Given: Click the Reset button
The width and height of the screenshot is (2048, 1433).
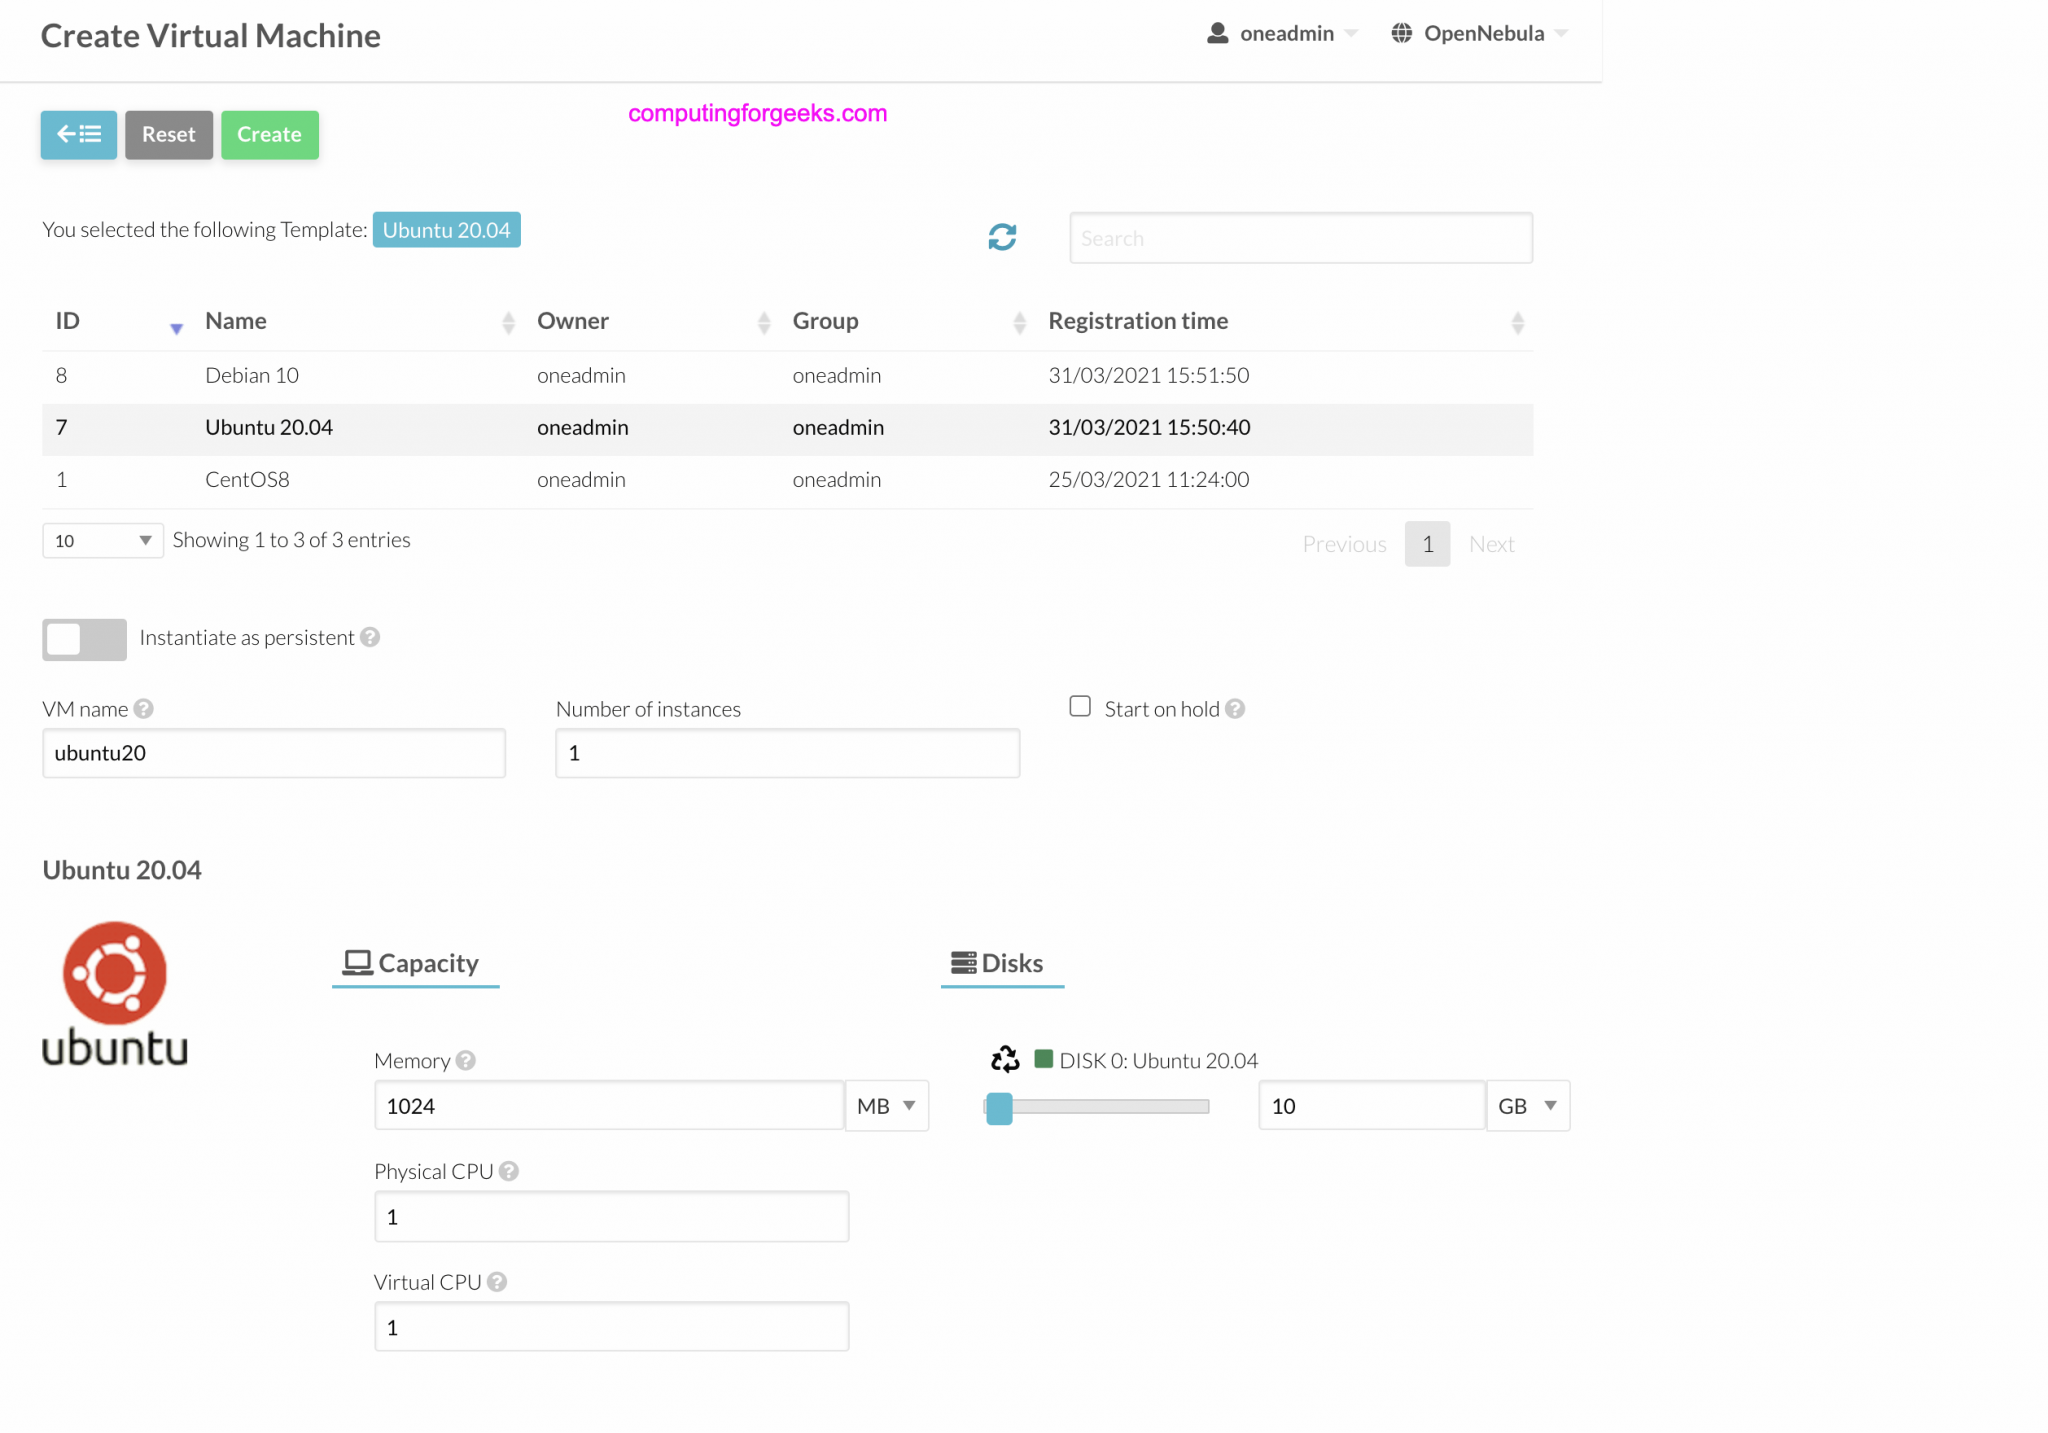Looking at the screenshot, I should [168, 135].
